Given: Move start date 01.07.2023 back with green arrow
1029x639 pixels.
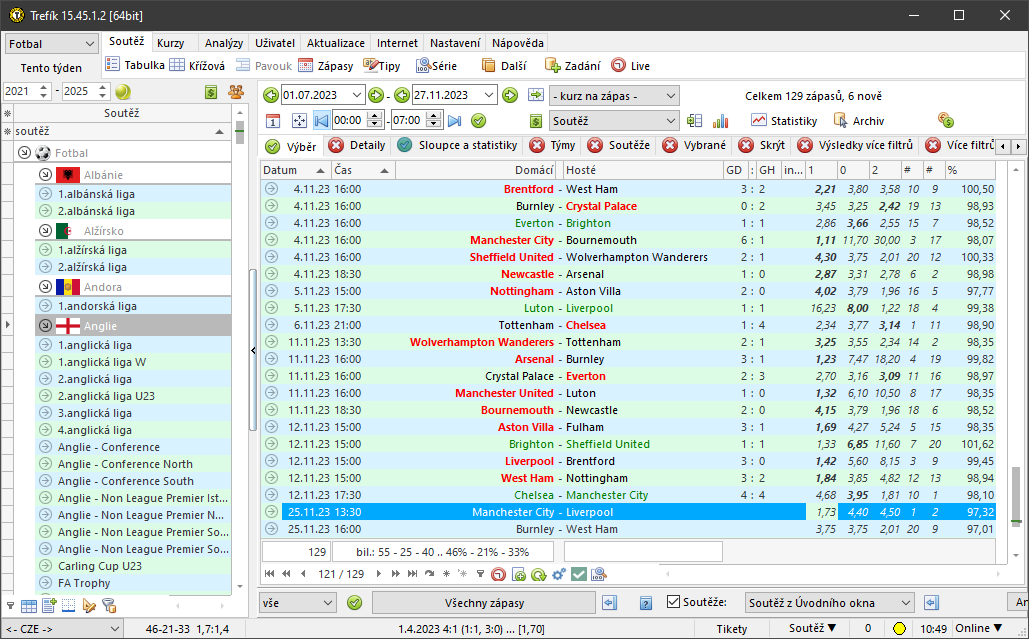Looking at the screenshot, I should (270, 96).
